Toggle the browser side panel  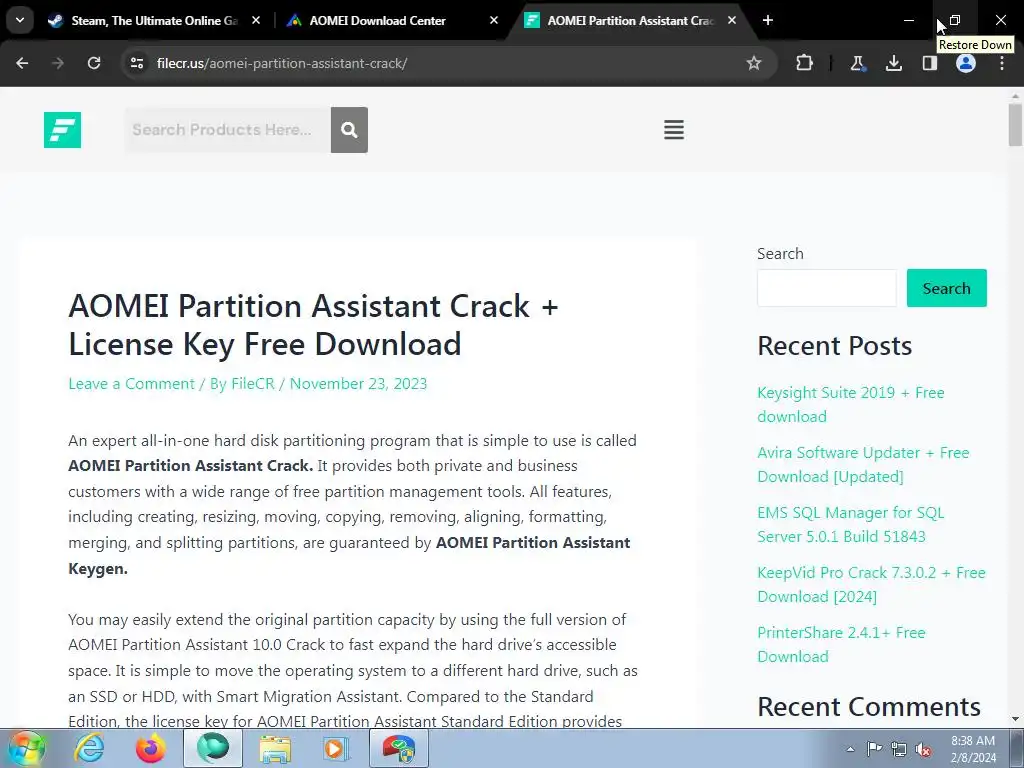(x=929, y=63)
